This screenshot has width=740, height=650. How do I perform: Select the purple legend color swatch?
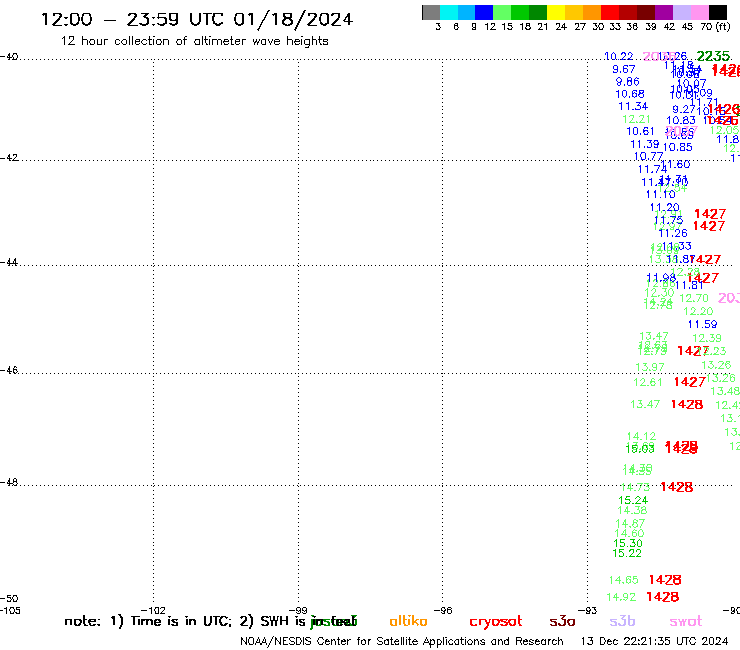tap(664, 12)
